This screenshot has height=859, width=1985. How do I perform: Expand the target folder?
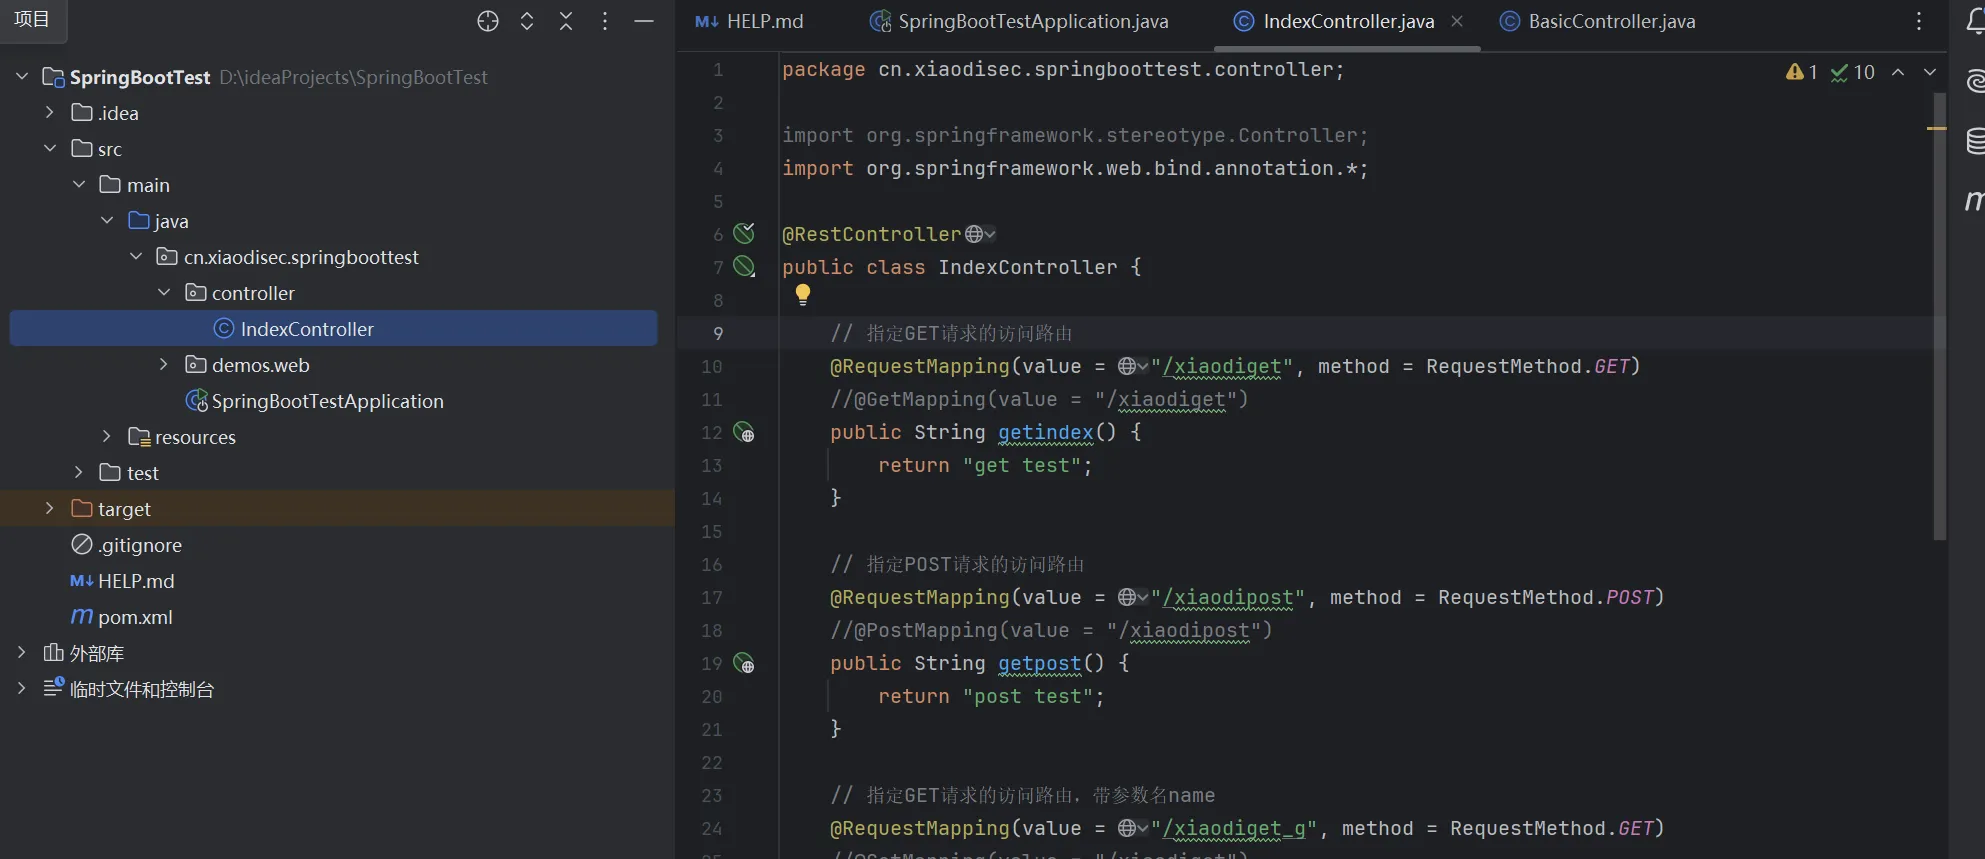coord(50,509)
